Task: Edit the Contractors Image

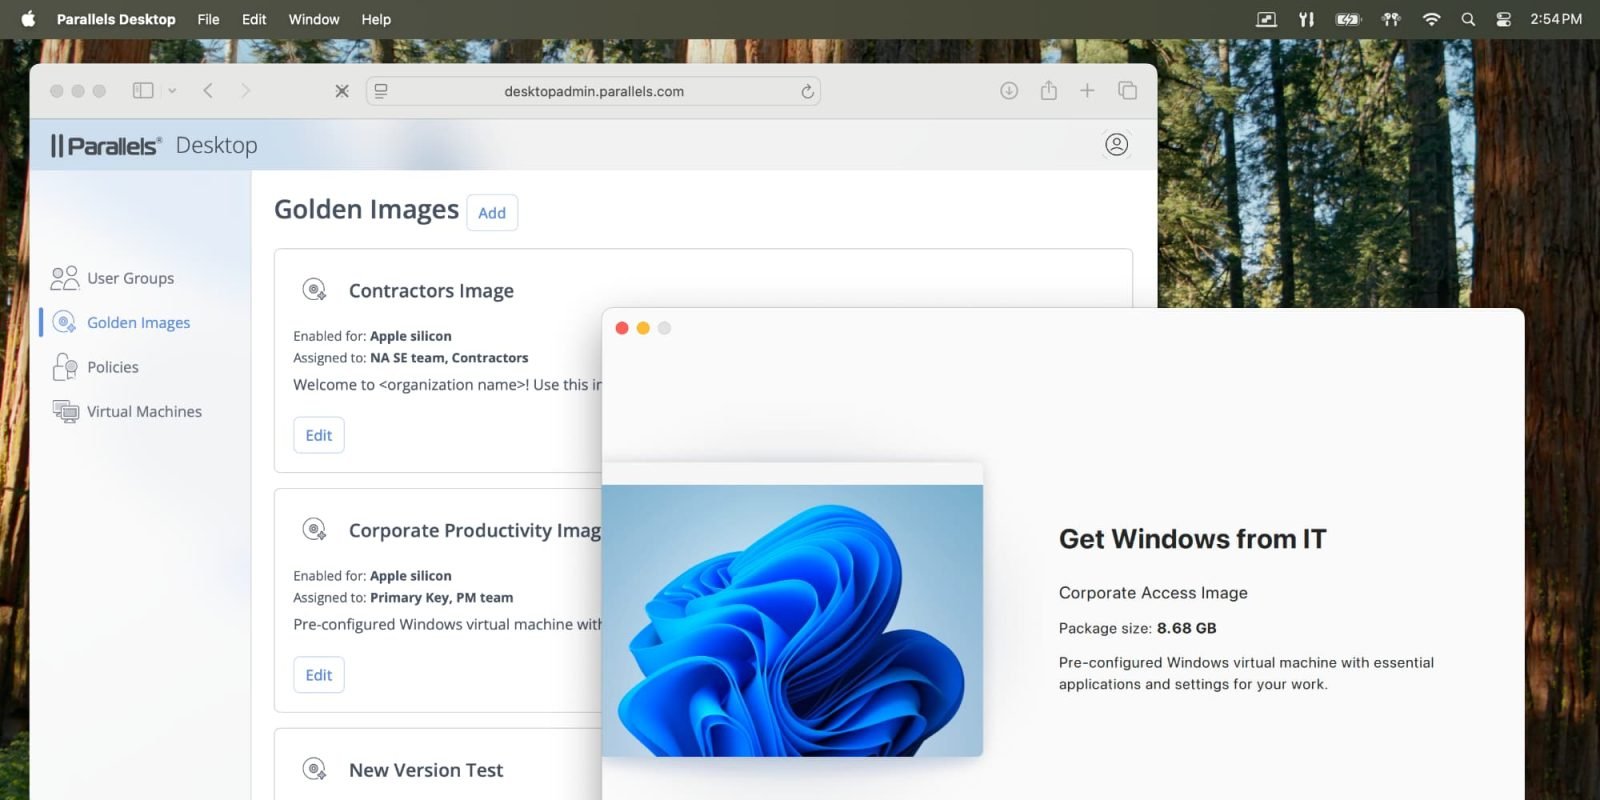Action: tap(319, 435)
